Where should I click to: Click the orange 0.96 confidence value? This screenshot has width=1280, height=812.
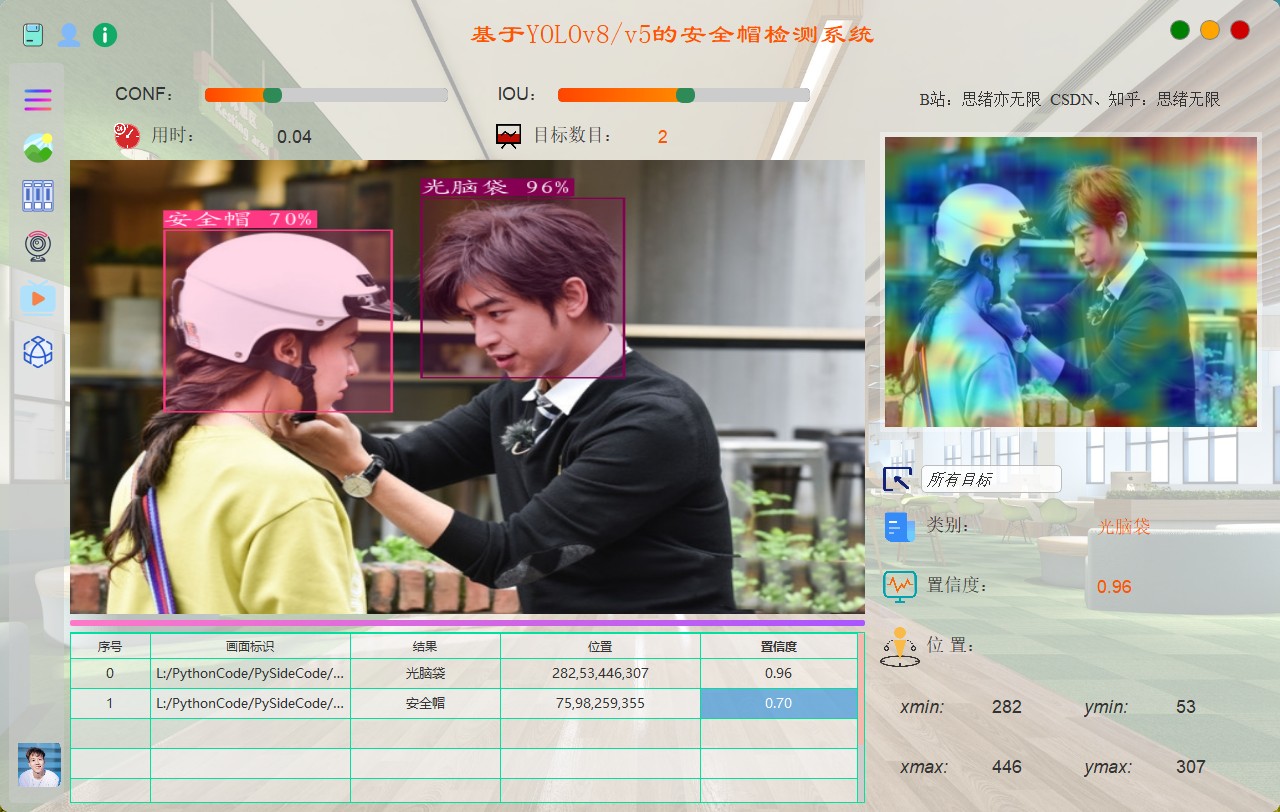click(x=1114, y=587)
